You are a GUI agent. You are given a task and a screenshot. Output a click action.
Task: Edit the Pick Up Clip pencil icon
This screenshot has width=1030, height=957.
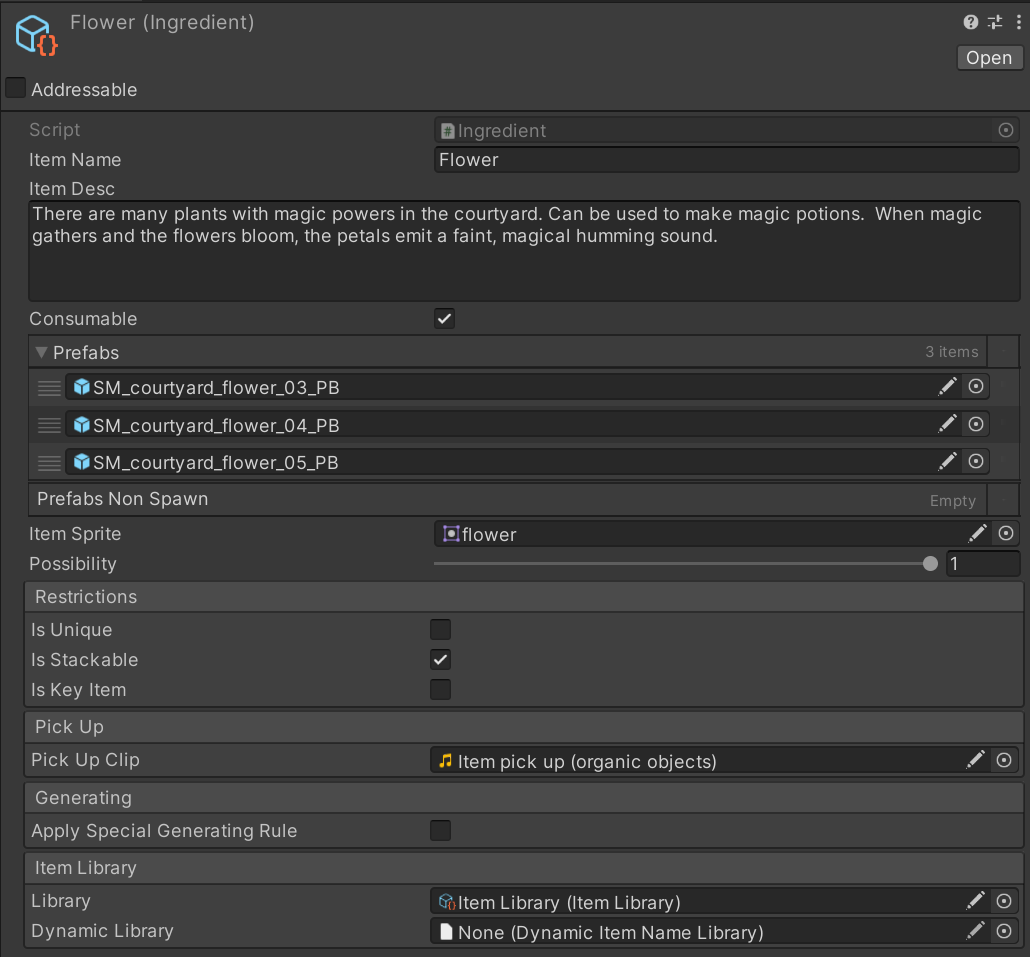coord(976,761)
